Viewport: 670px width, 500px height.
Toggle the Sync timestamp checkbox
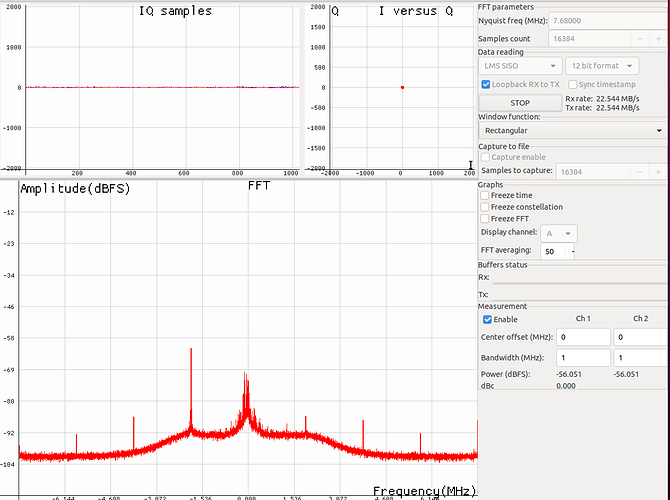point(573,84)
